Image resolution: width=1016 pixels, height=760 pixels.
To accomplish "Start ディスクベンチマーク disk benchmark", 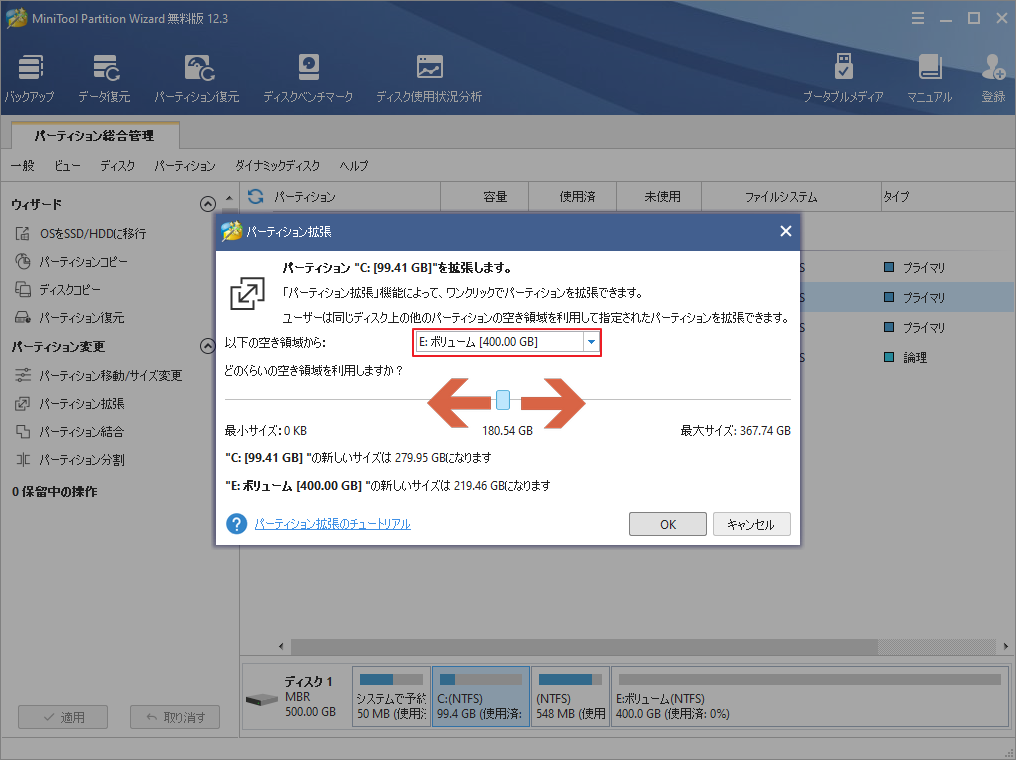I will point(308,79).
